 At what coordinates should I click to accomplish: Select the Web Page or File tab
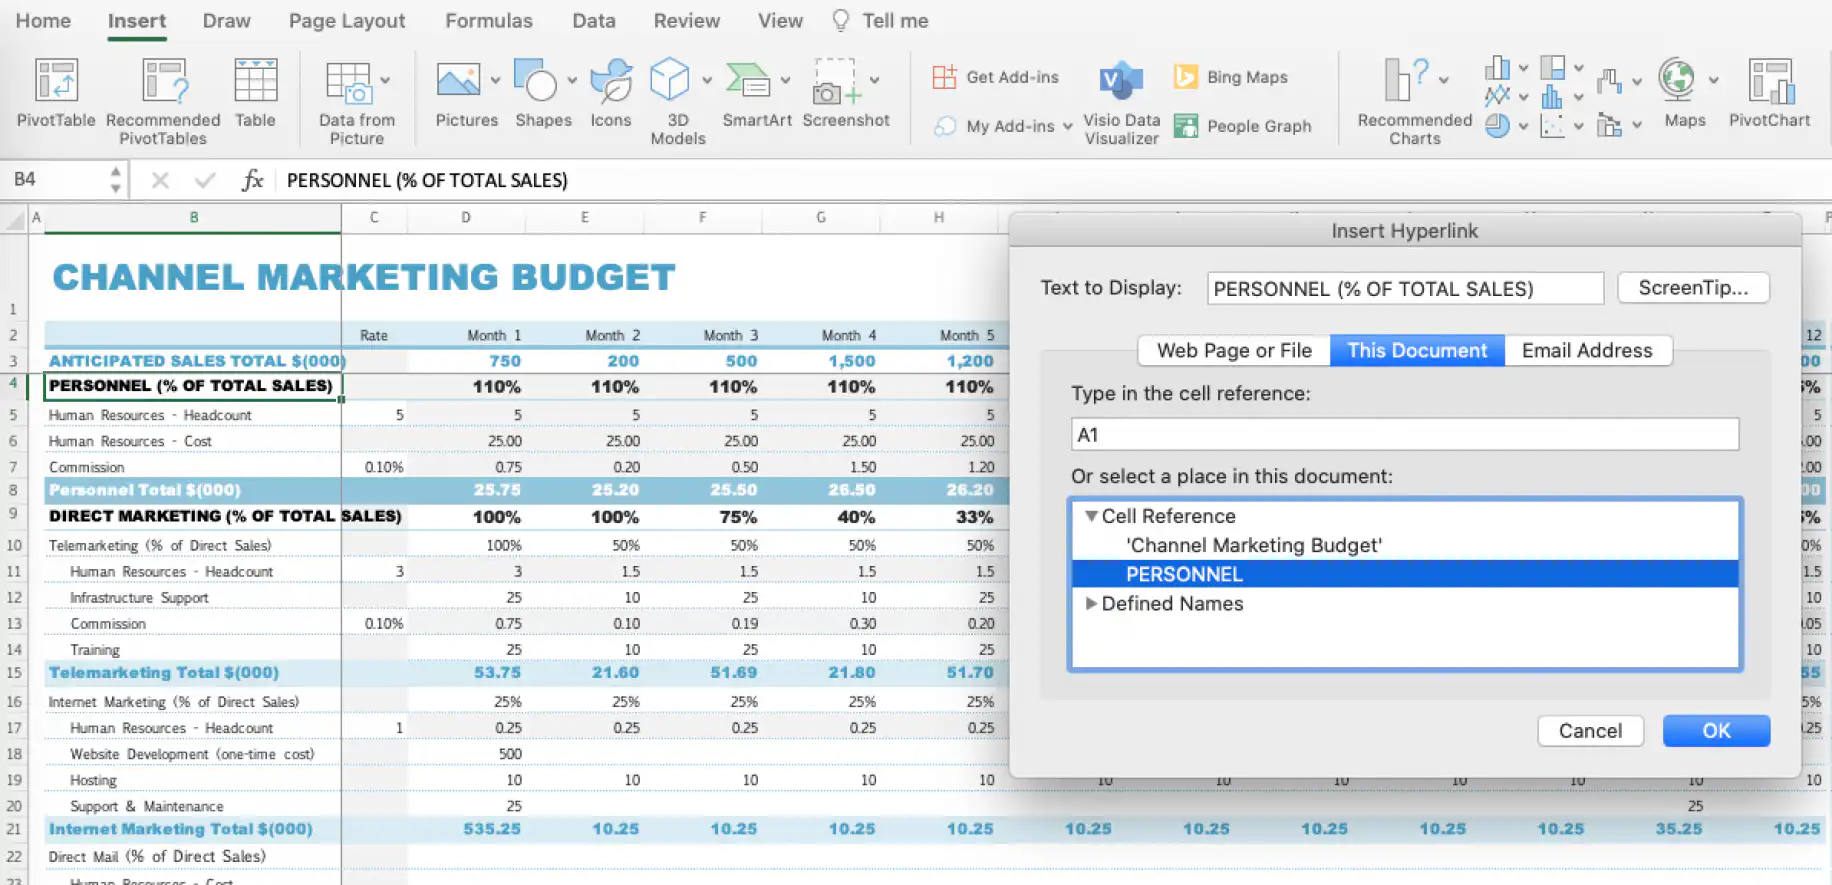tap(1234, 350)
